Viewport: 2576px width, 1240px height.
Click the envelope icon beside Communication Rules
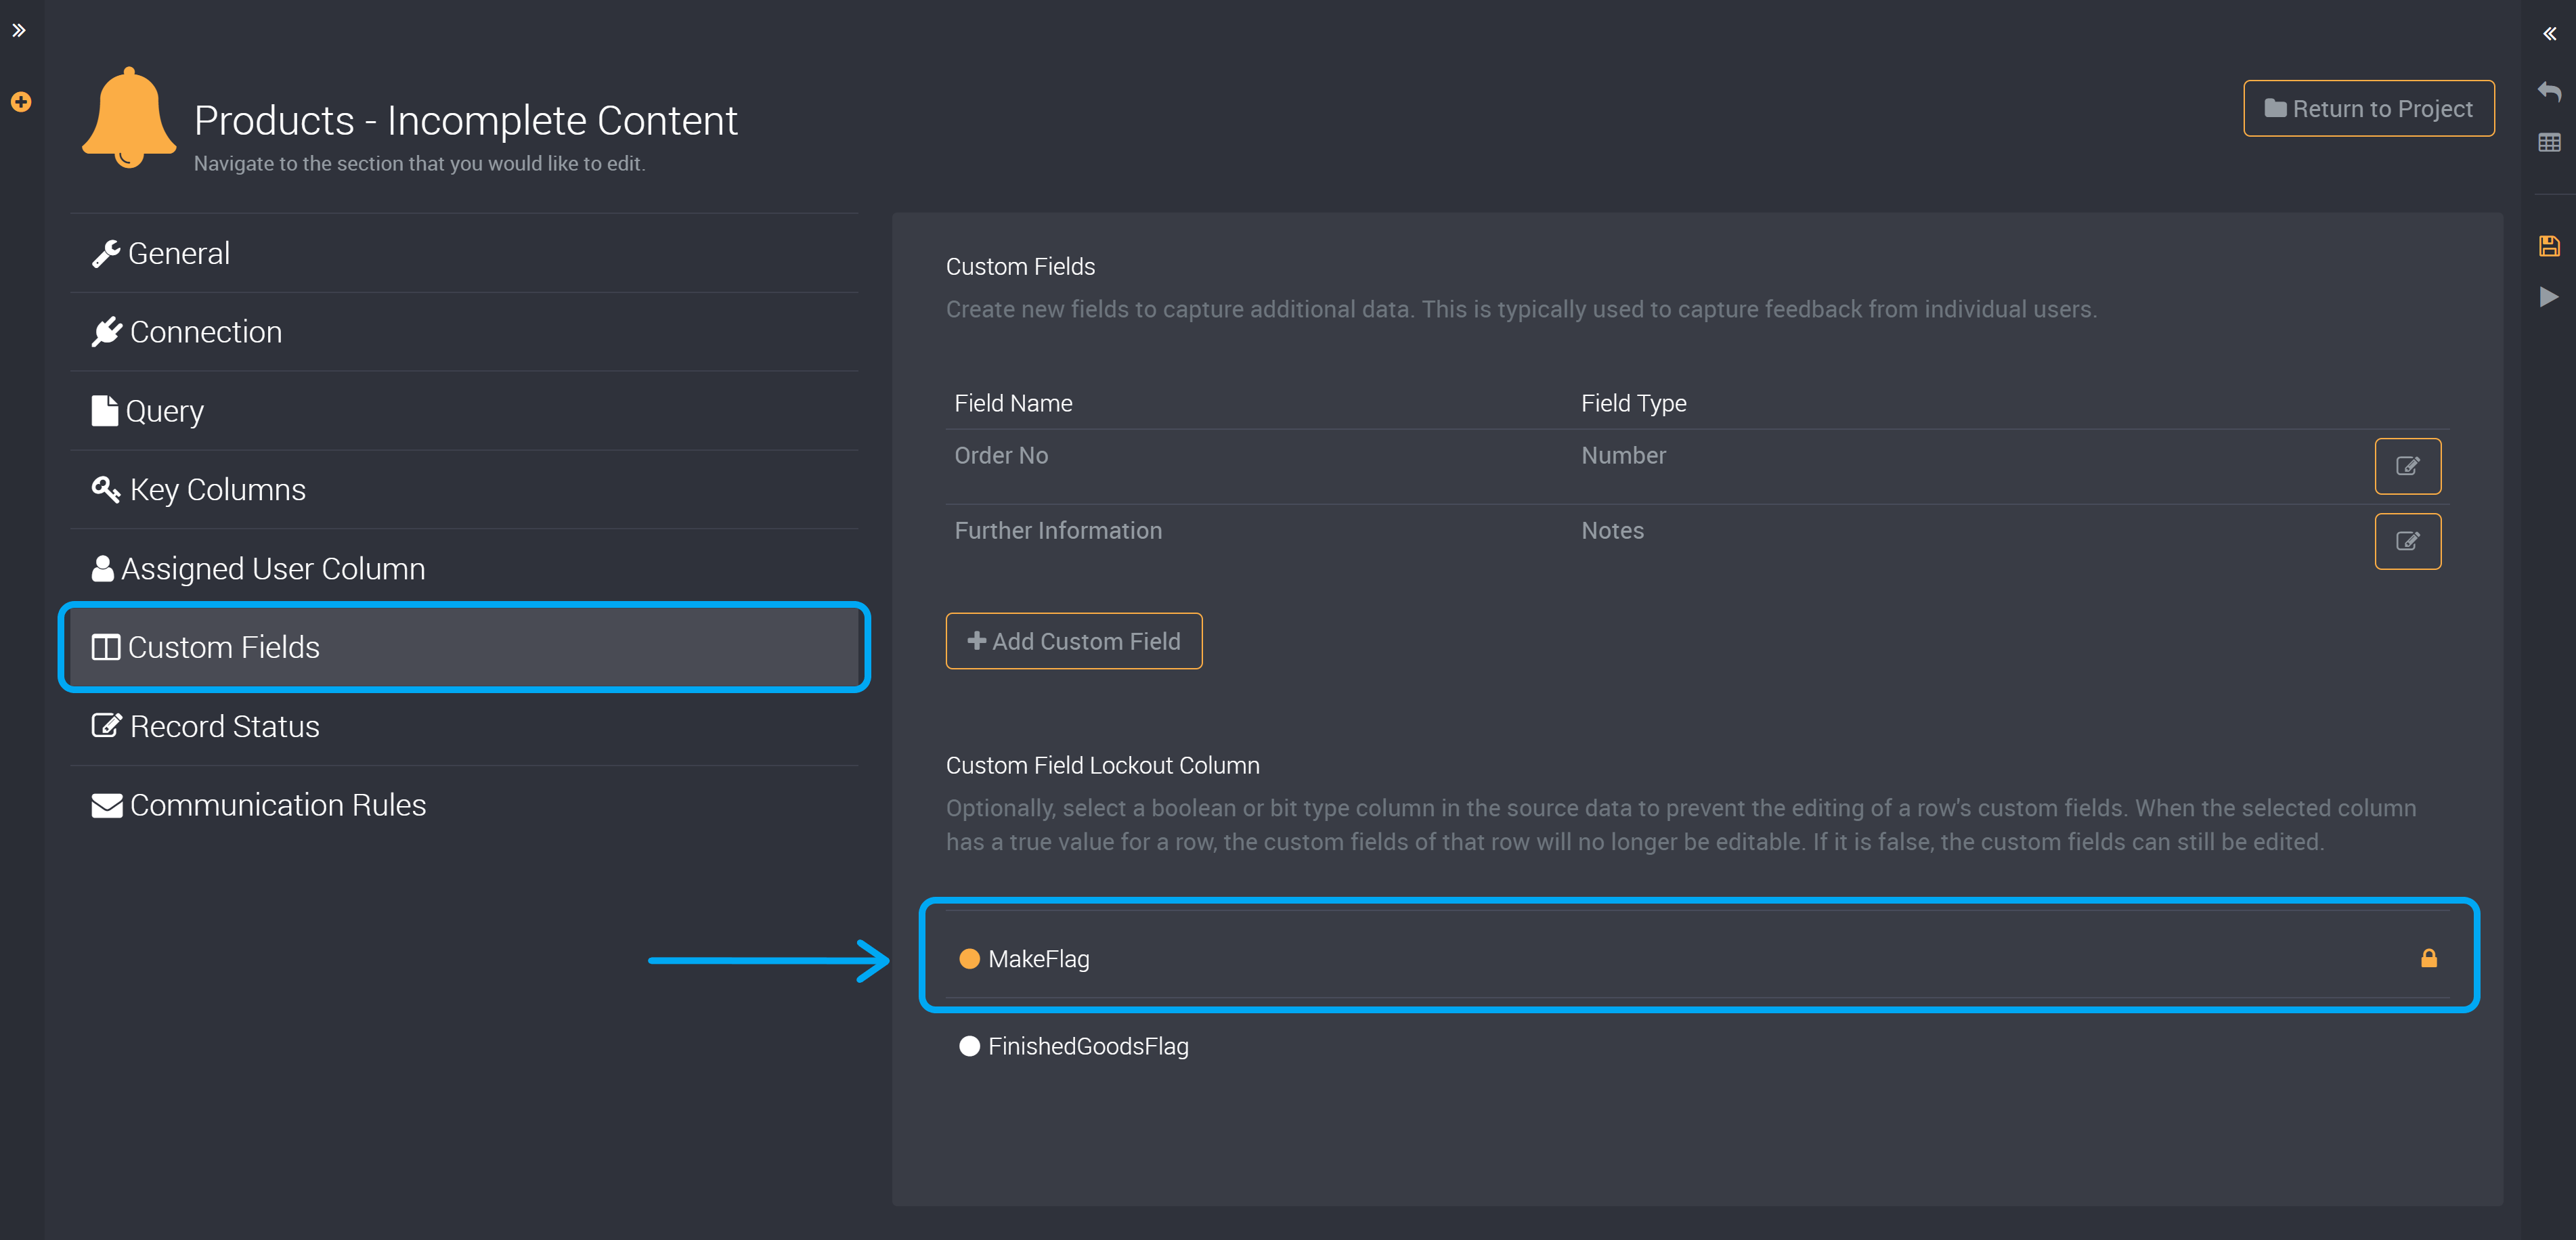click(106, 805)
